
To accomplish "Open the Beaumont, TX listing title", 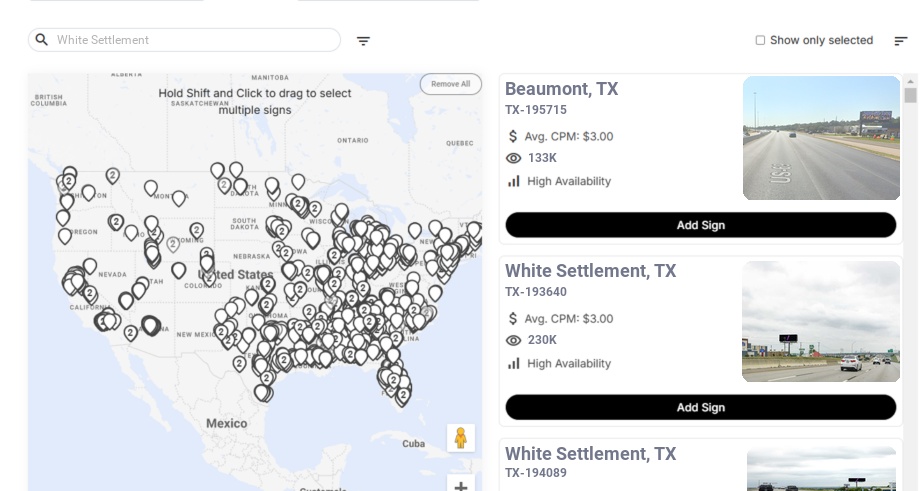I will pyautogui.click(x=561, y=89).
